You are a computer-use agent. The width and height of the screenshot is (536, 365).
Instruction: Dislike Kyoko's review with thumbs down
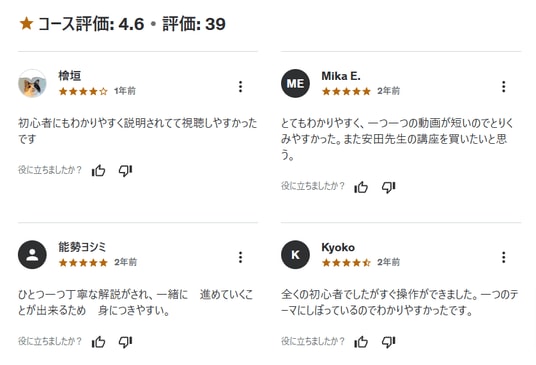point(388,341)
